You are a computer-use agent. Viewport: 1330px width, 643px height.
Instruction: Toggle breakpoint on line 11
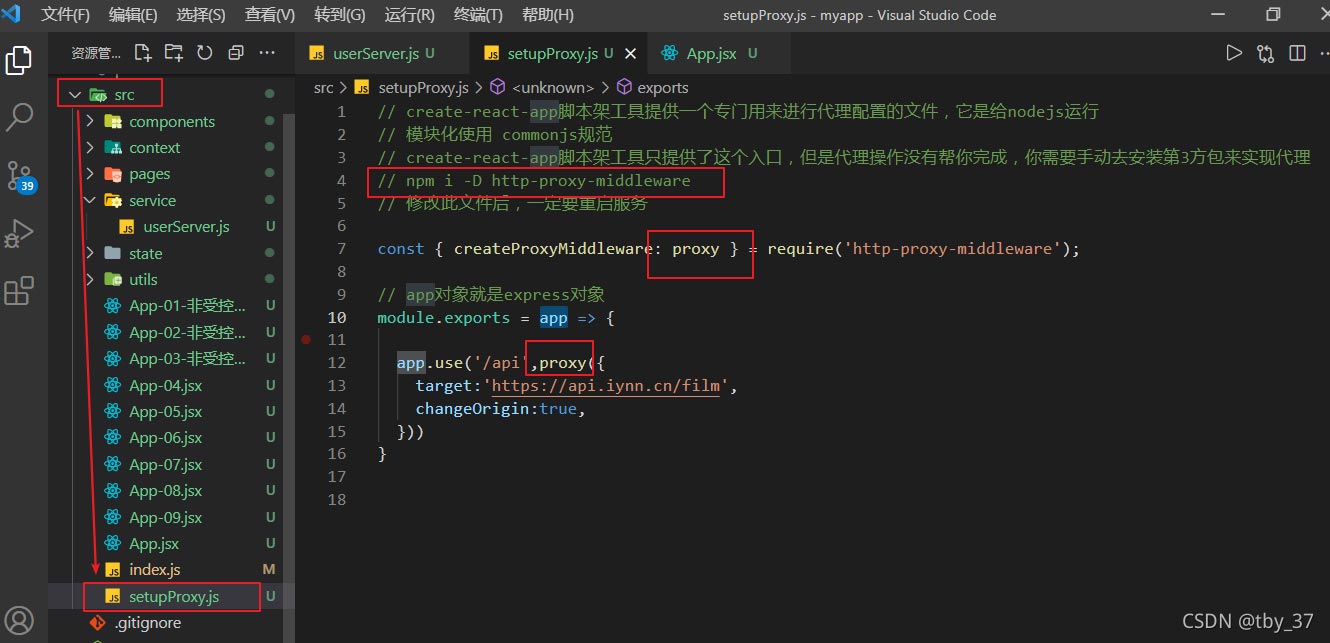coord(306,340)
